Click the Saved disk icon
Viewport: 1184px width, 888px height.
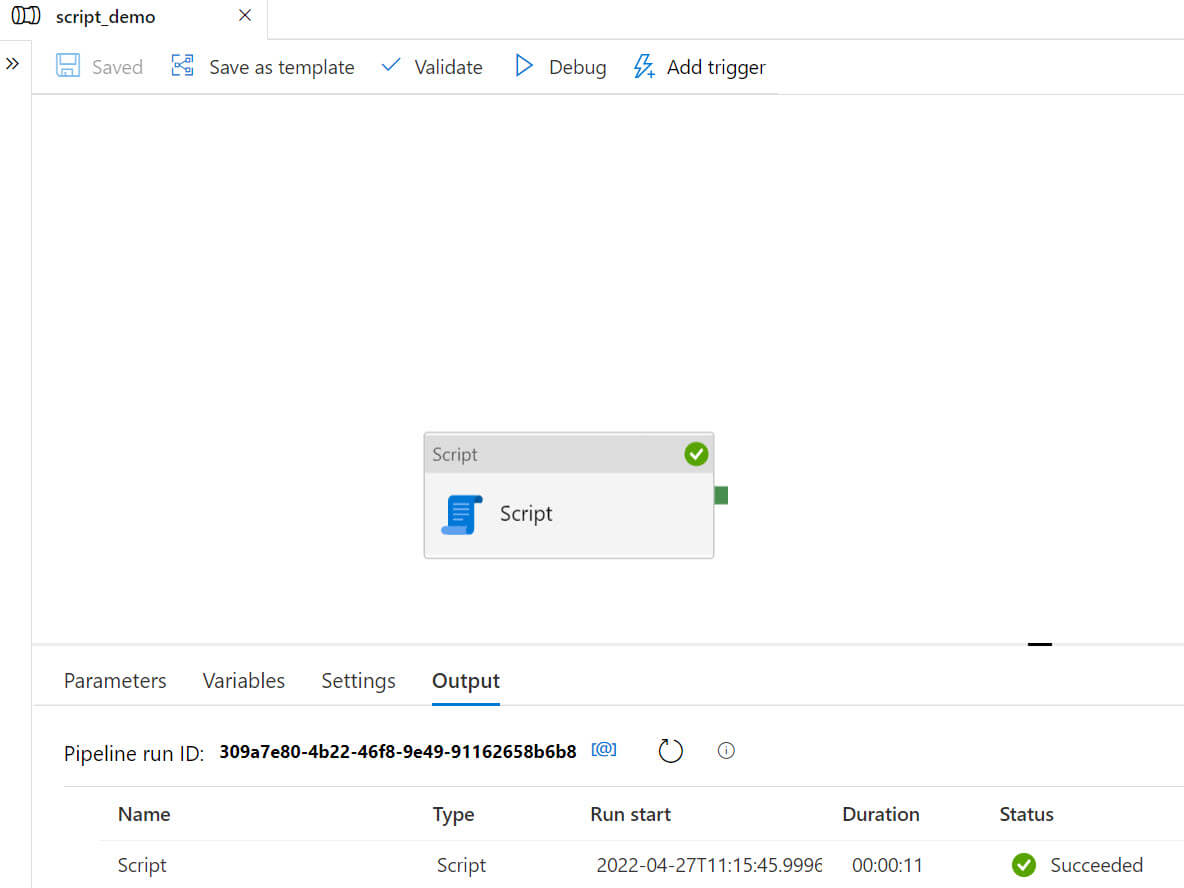(68, 66)
